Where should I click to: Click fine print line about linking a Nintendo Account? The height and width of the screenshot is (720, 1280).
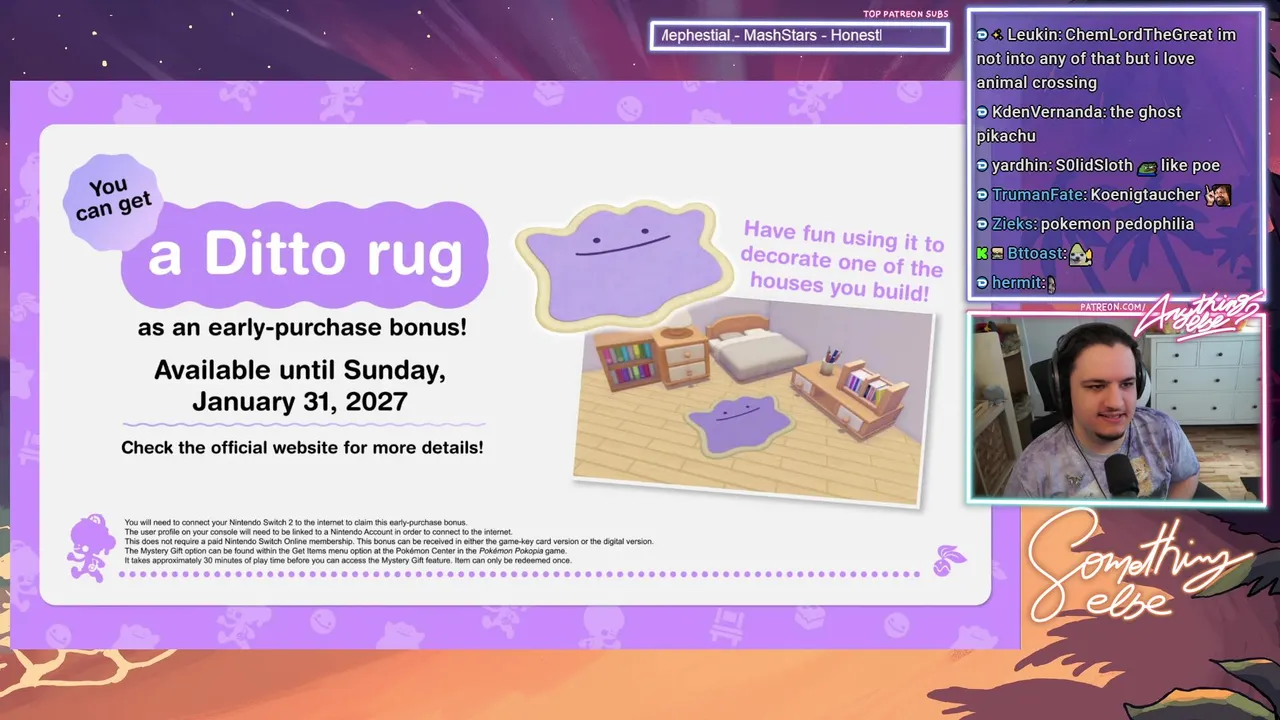318,532
